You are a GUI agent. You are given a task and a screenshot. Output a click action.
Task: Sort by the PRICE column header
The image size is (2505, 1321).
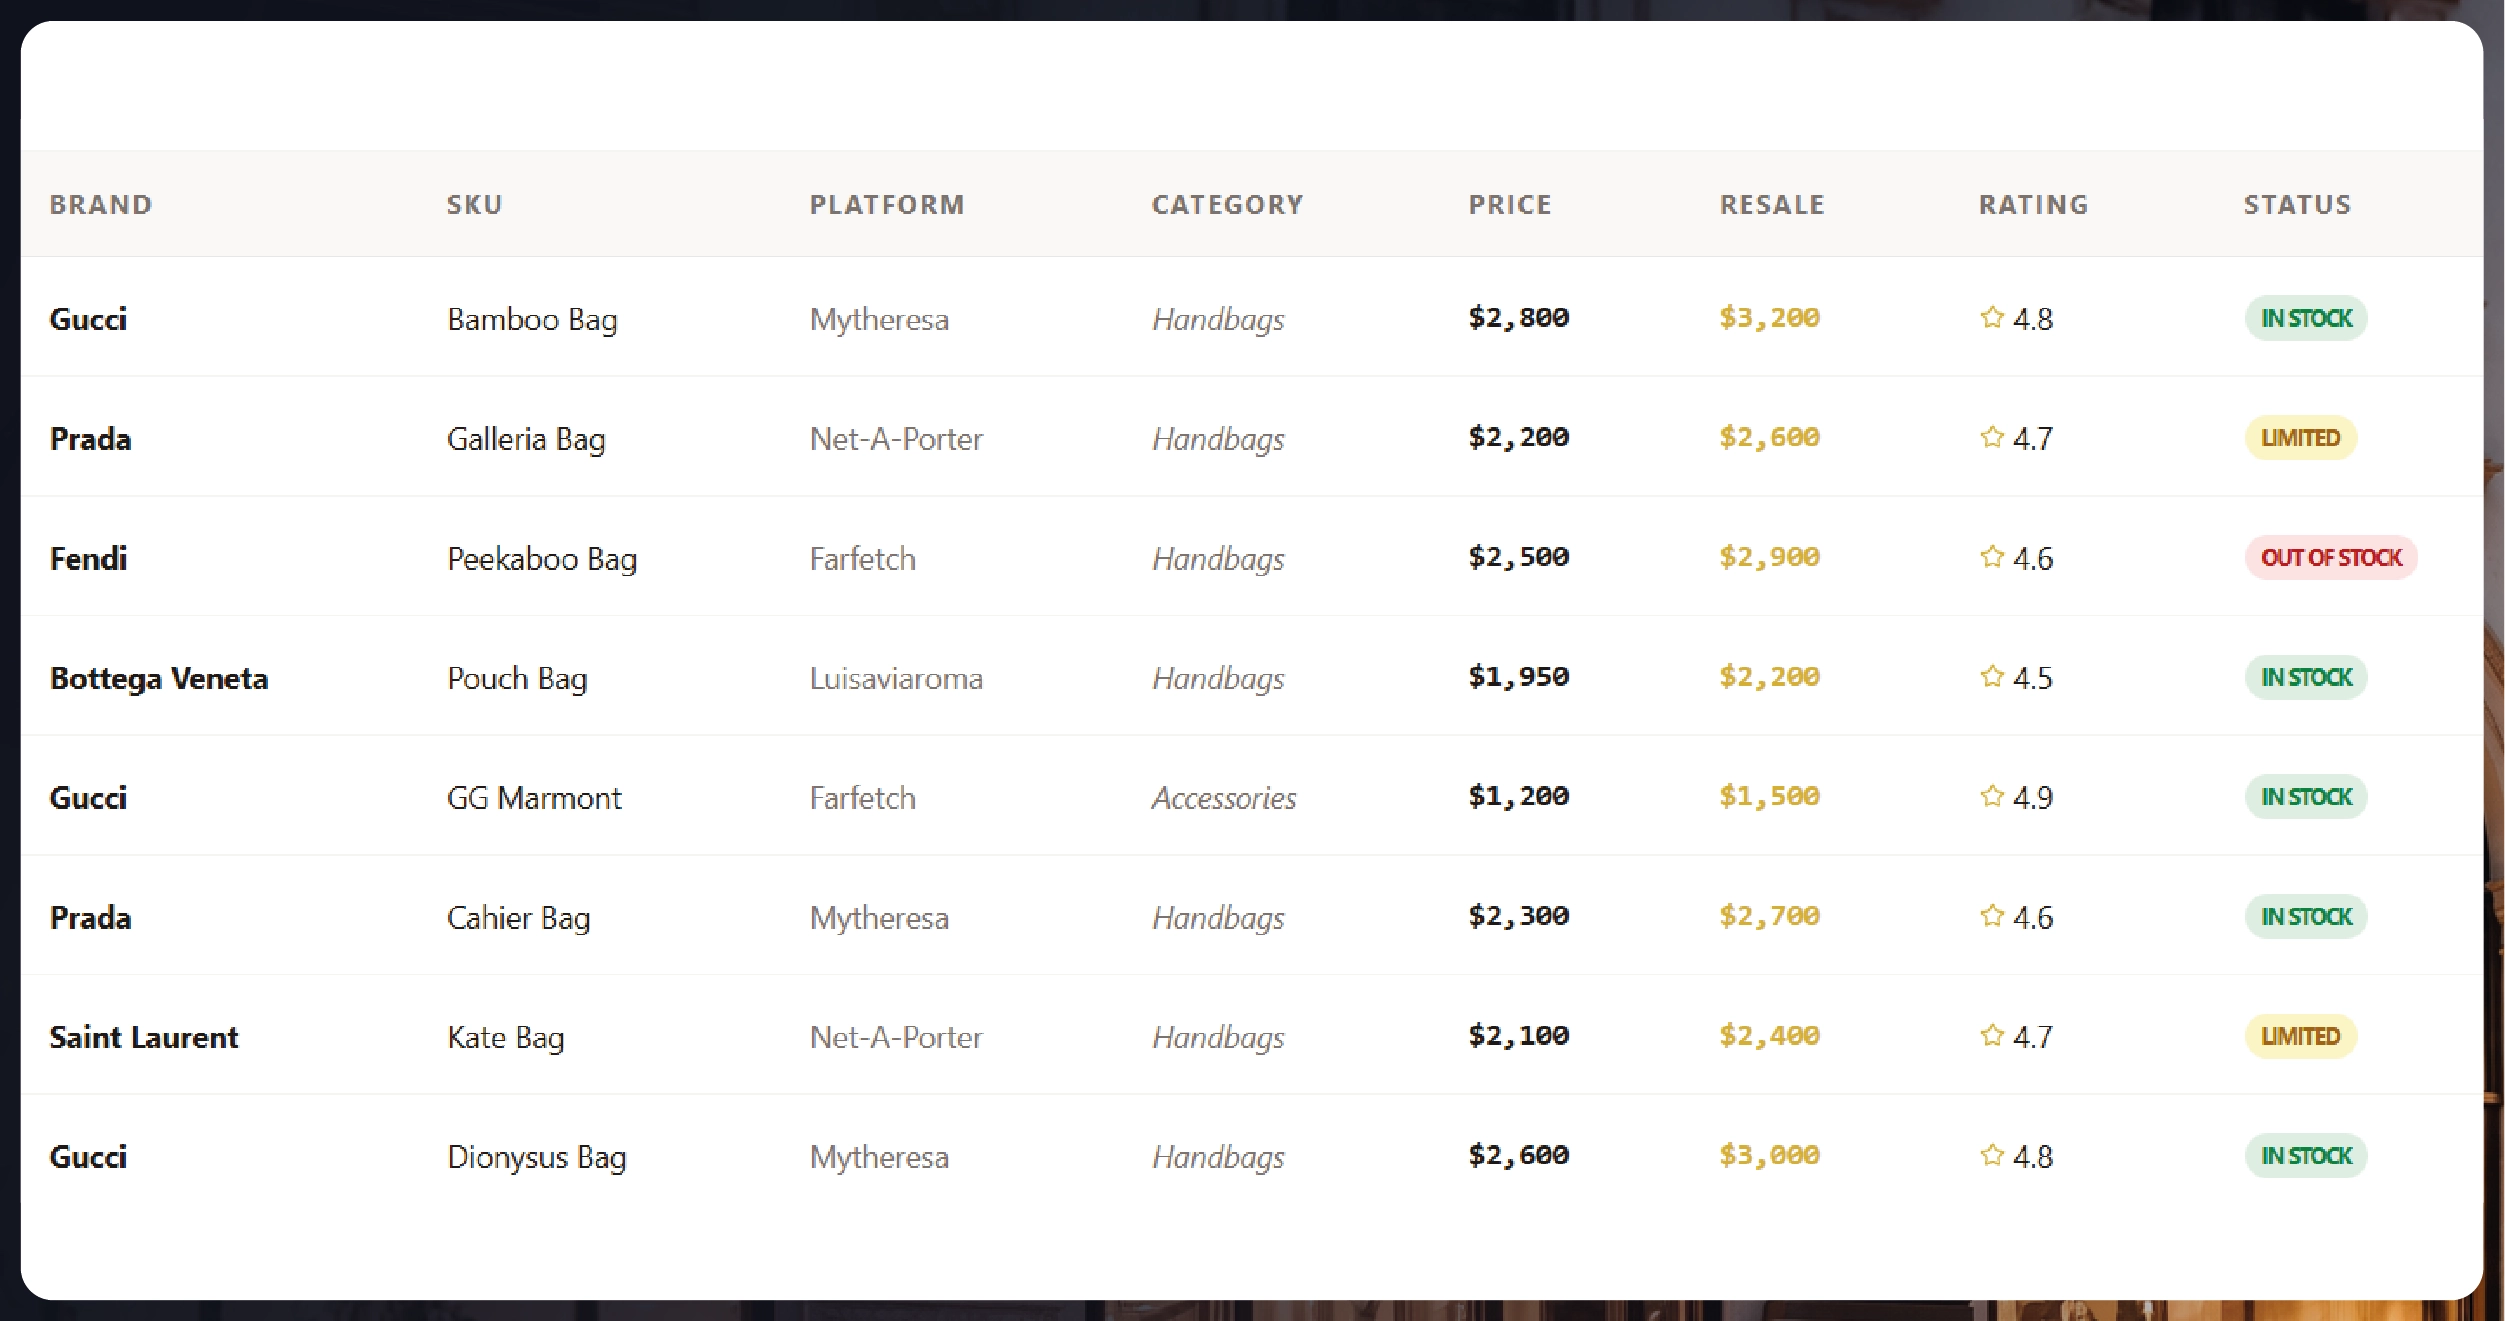tap(1510, 204)
